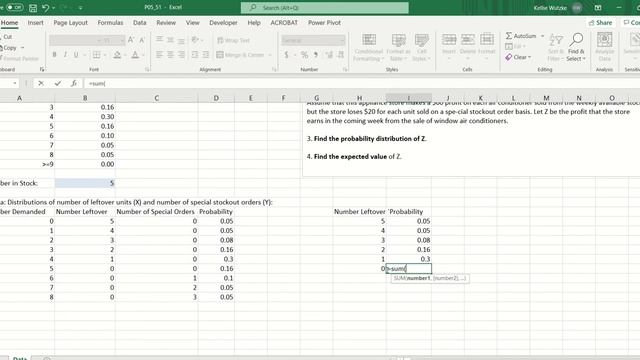Switch to the Review tab
Image resolution: width=640 pixels, height=360 pixels.
[x=166, y=23]
